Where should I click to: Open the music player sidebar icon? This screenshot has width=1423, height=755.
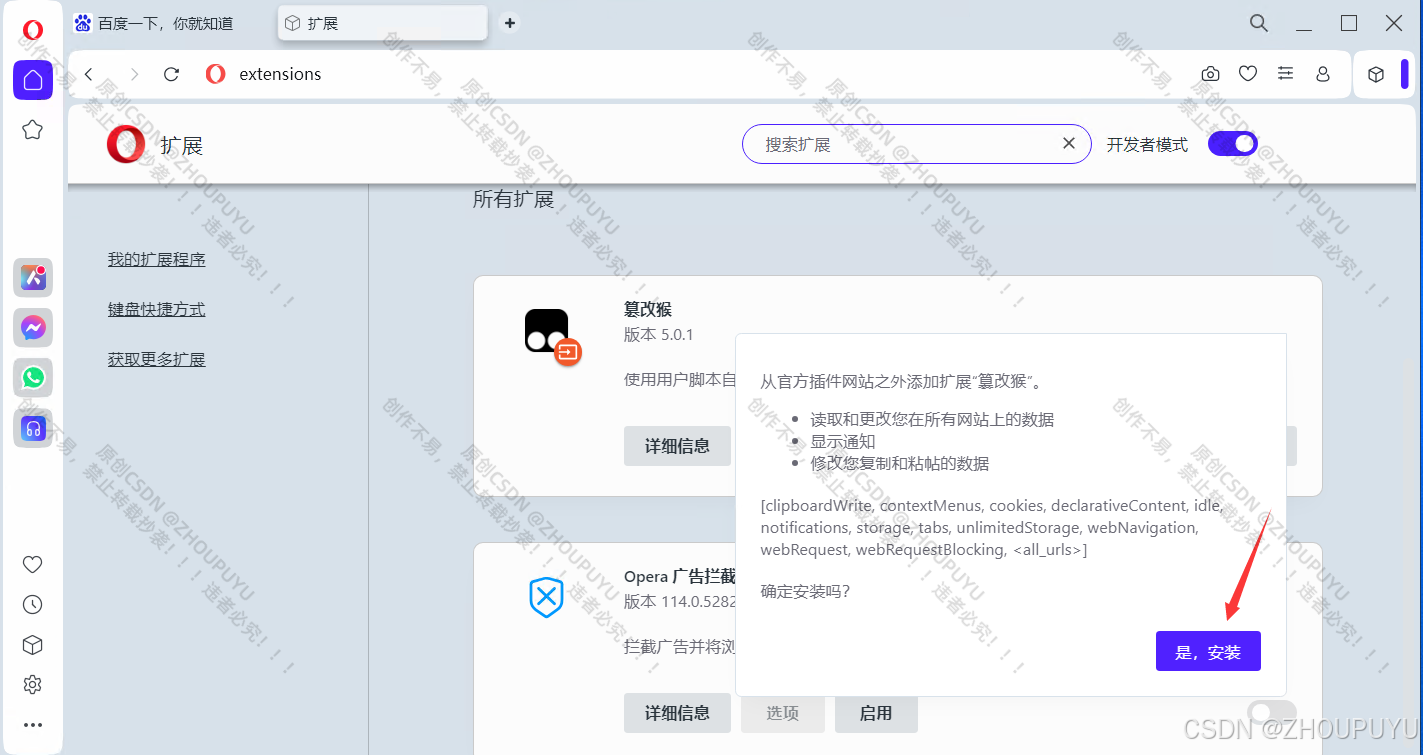(33, 428)
